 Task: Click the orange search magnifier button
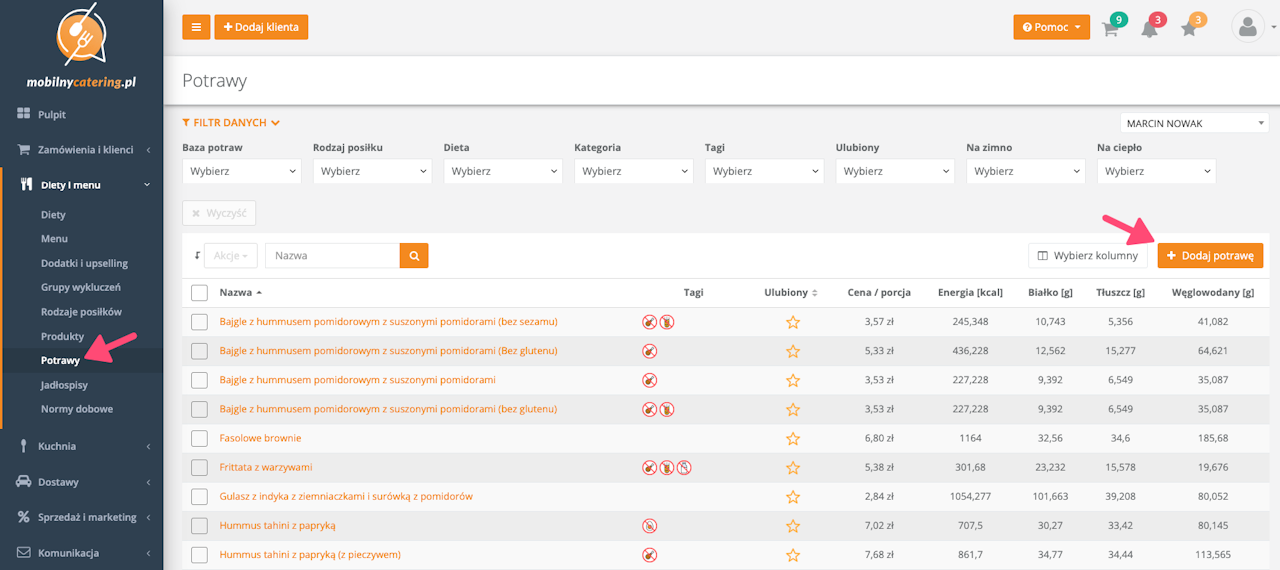[x=414, y=256]
